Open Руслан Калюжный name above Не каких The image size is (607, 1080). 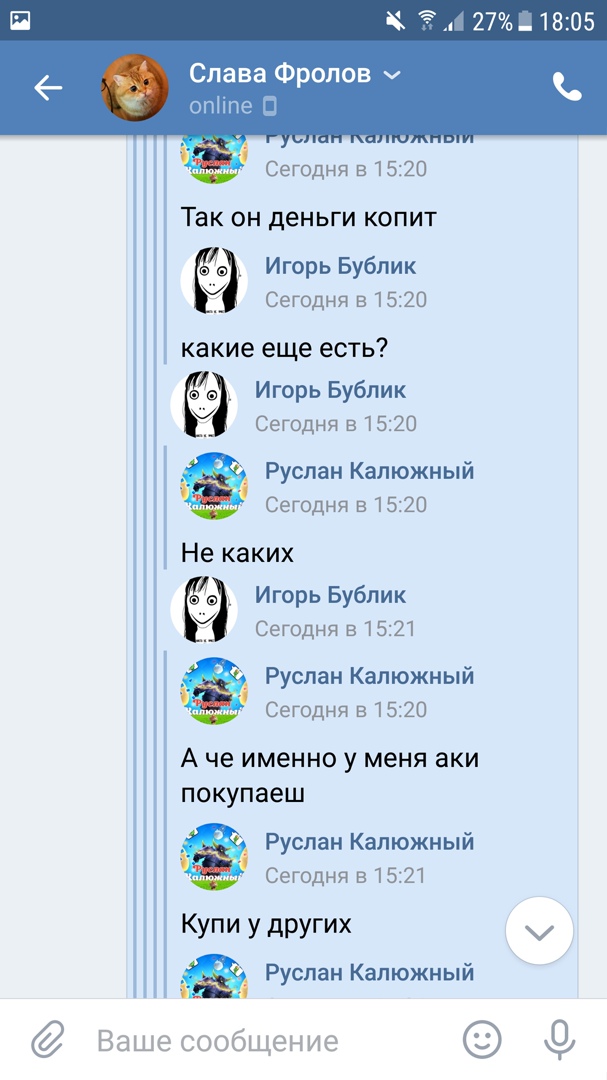(369, 471)
